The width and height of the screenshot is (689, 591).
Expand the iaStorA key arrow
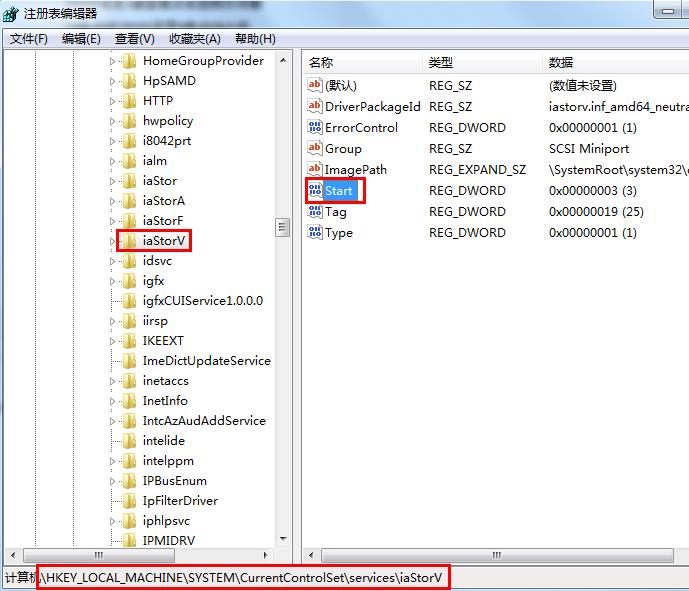point(112,201)
